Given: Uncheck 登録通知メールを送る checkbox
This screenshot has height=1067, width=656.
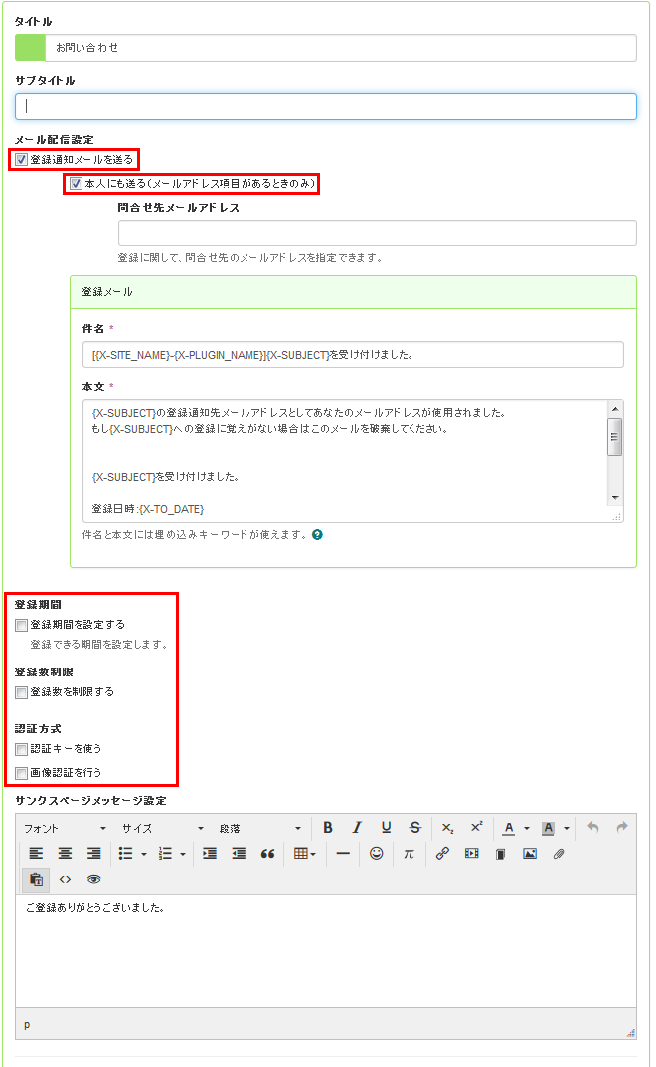Looking at the screenshot, I should click(21, 160).
